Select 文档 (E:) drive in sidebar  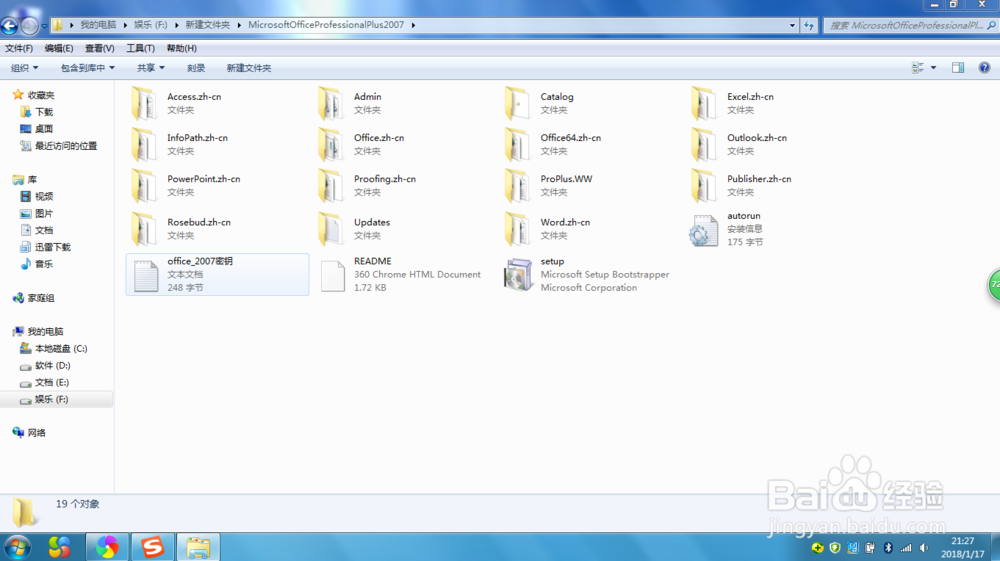tap(52, 382)
